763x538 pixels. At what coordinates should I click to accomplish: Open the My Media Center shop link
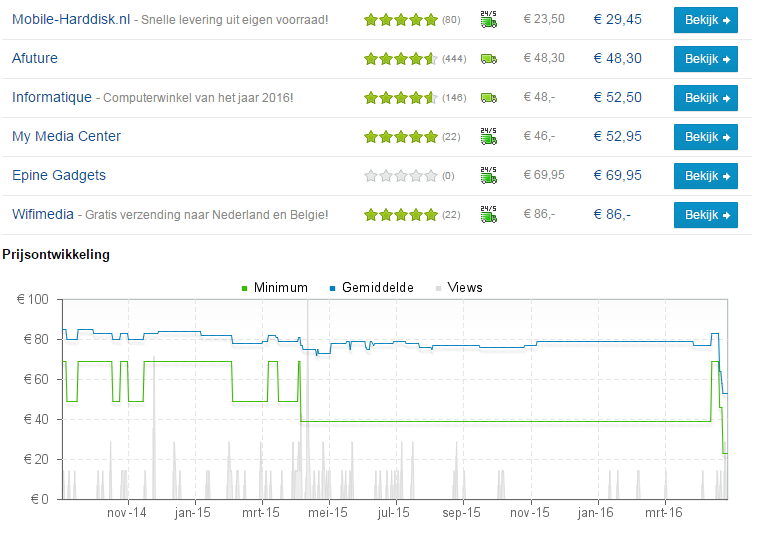coord(66,136)
